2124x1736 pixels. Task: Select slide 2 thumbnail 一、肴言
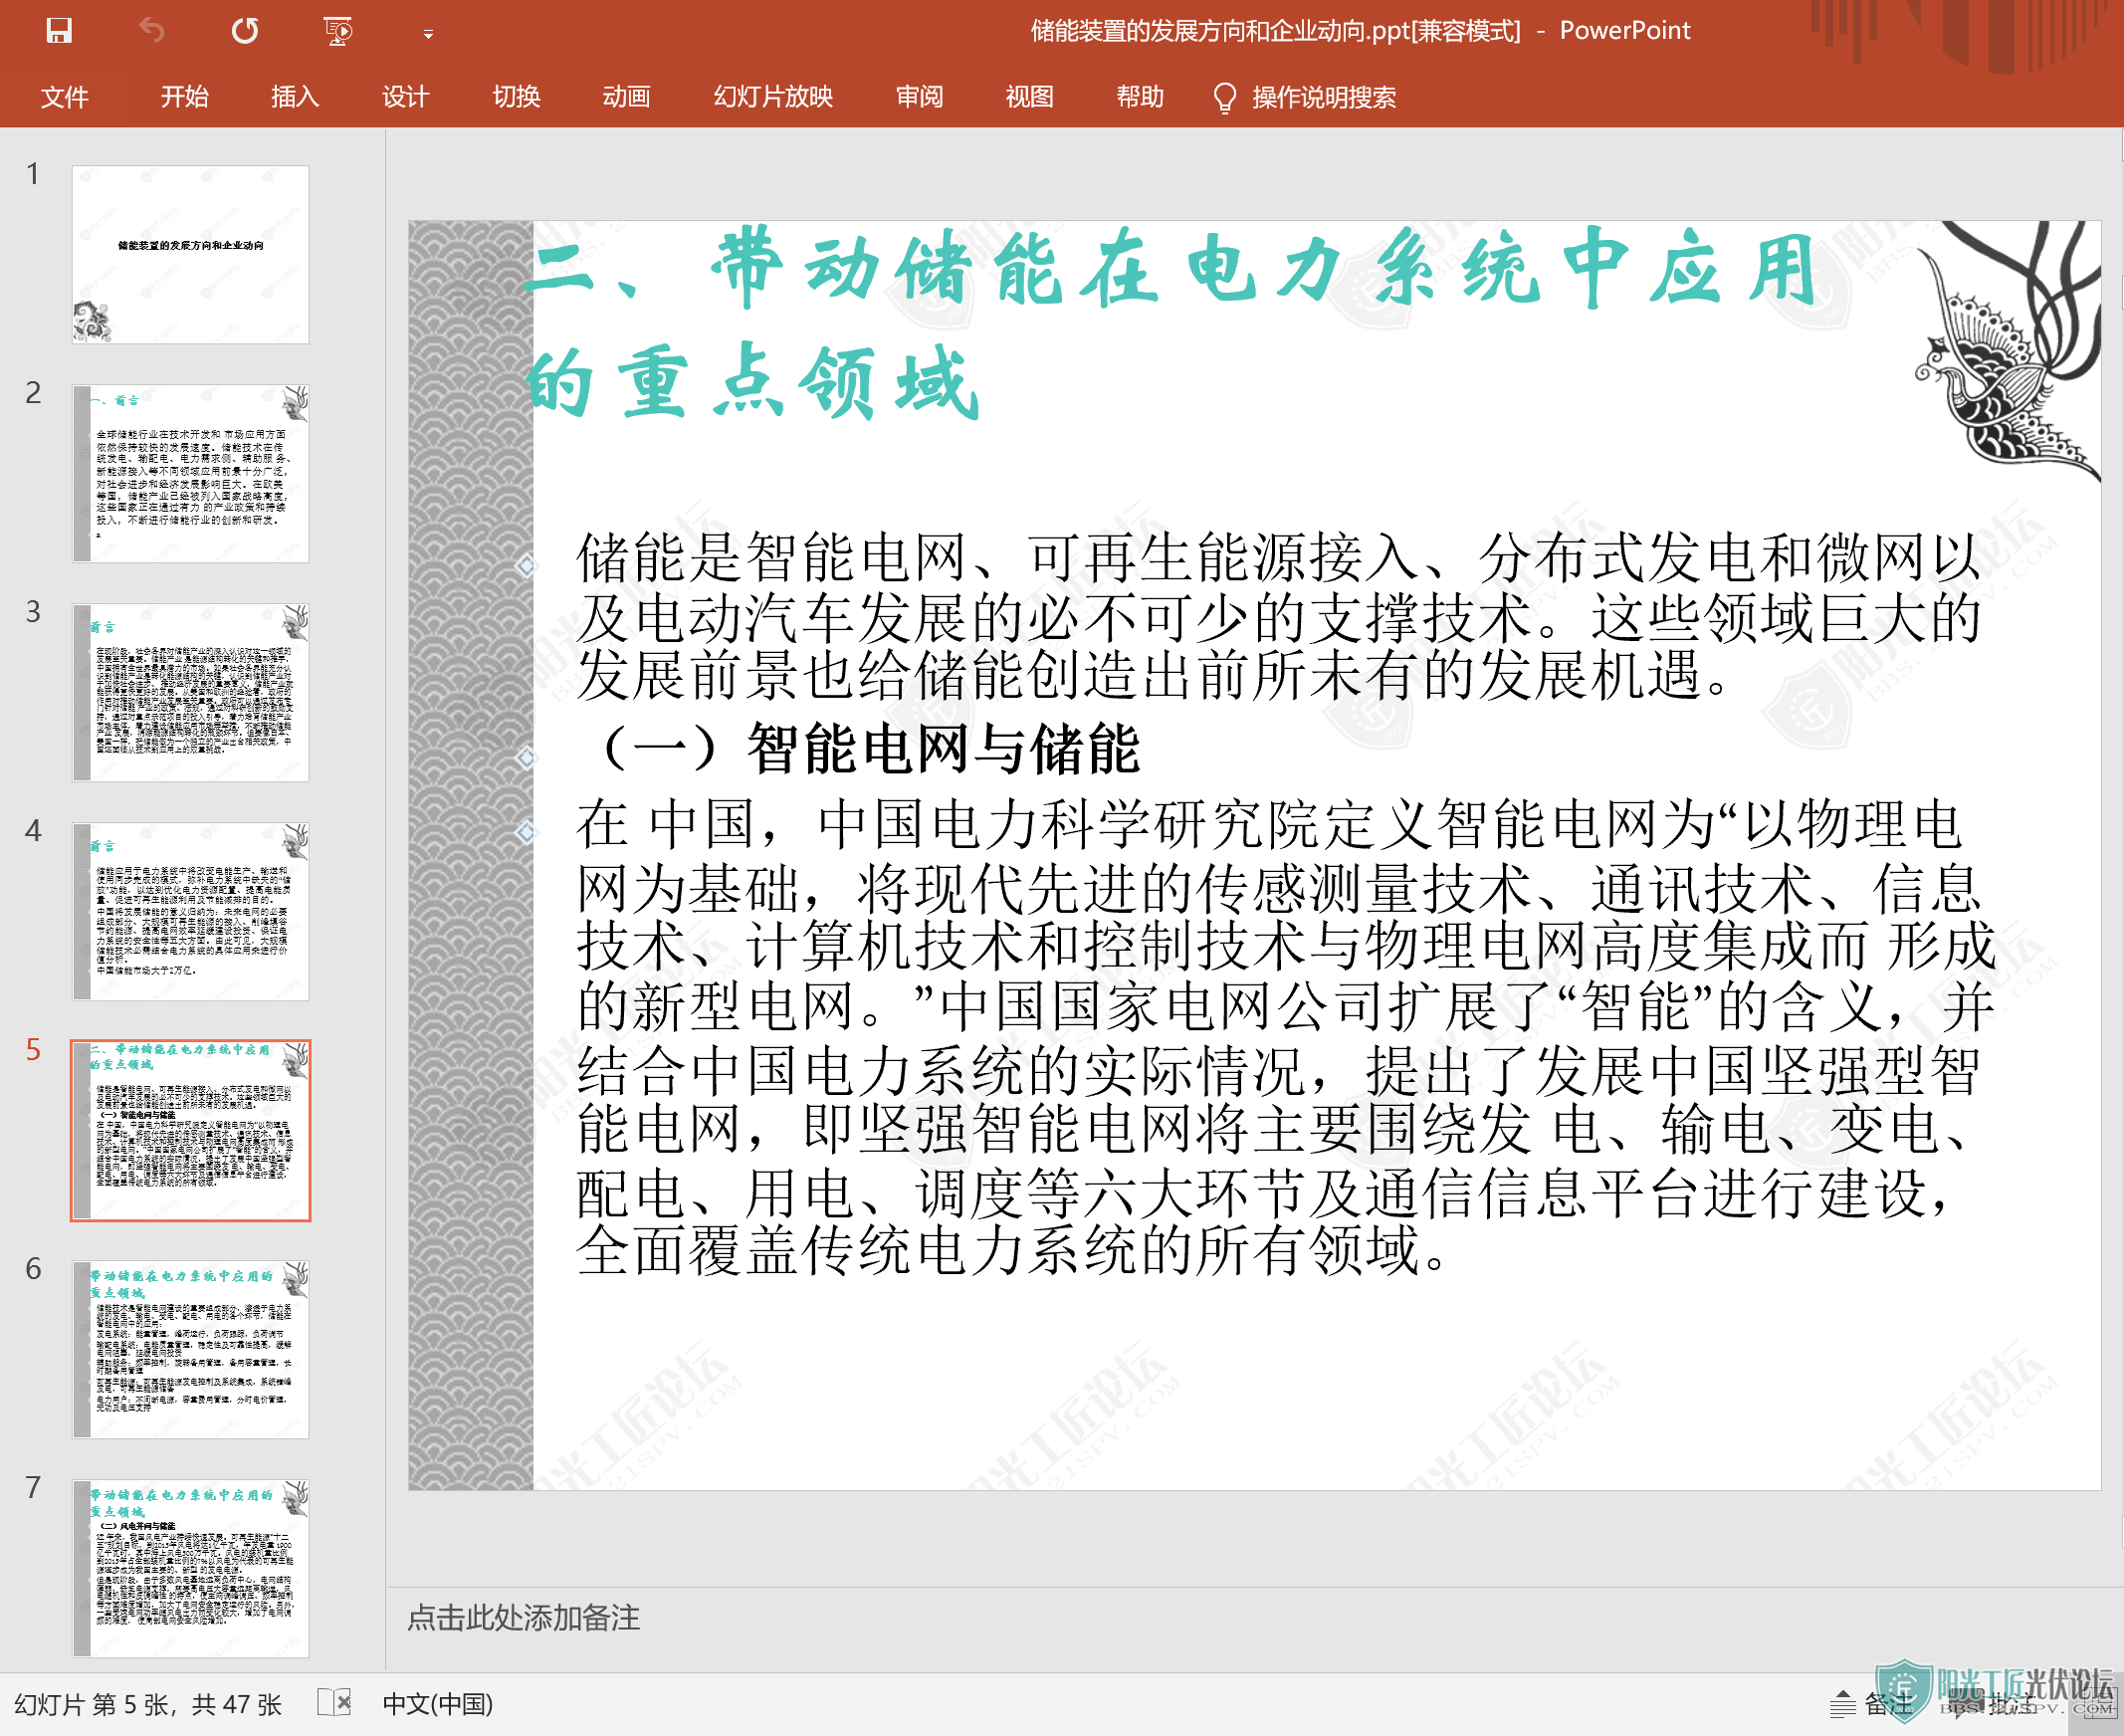click(x=190, y=473)
